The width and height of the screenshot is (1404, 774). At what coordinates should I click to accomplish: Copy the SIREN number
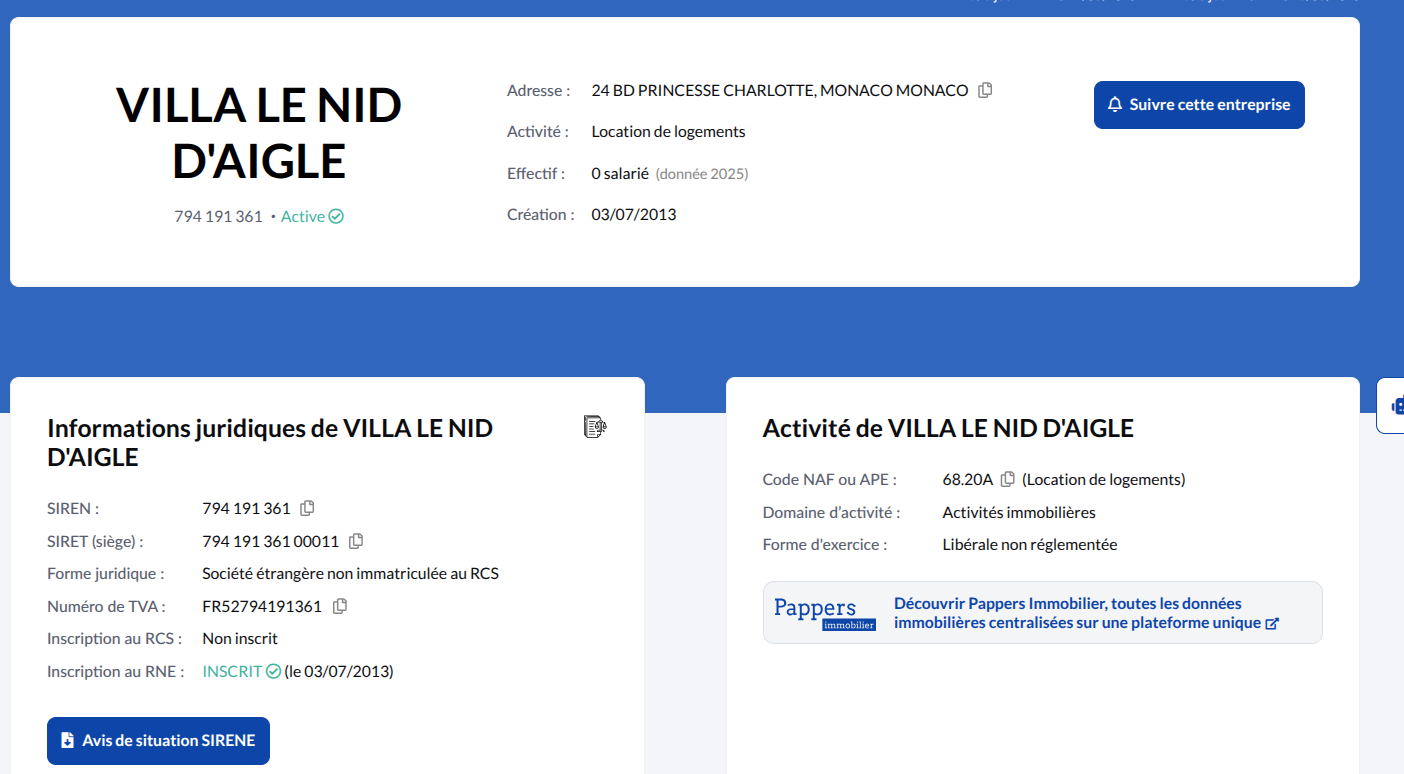307,508
